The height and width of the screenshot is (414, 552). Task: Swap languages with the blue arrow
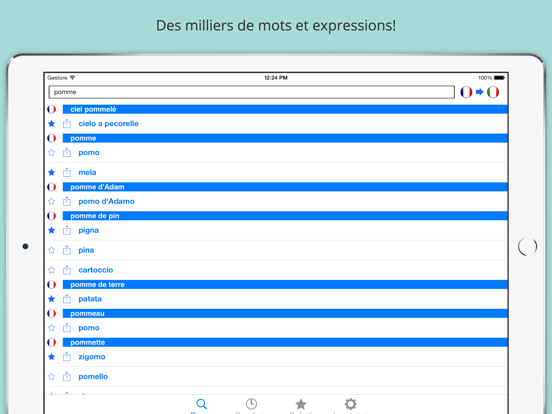(x=479, y=92)
